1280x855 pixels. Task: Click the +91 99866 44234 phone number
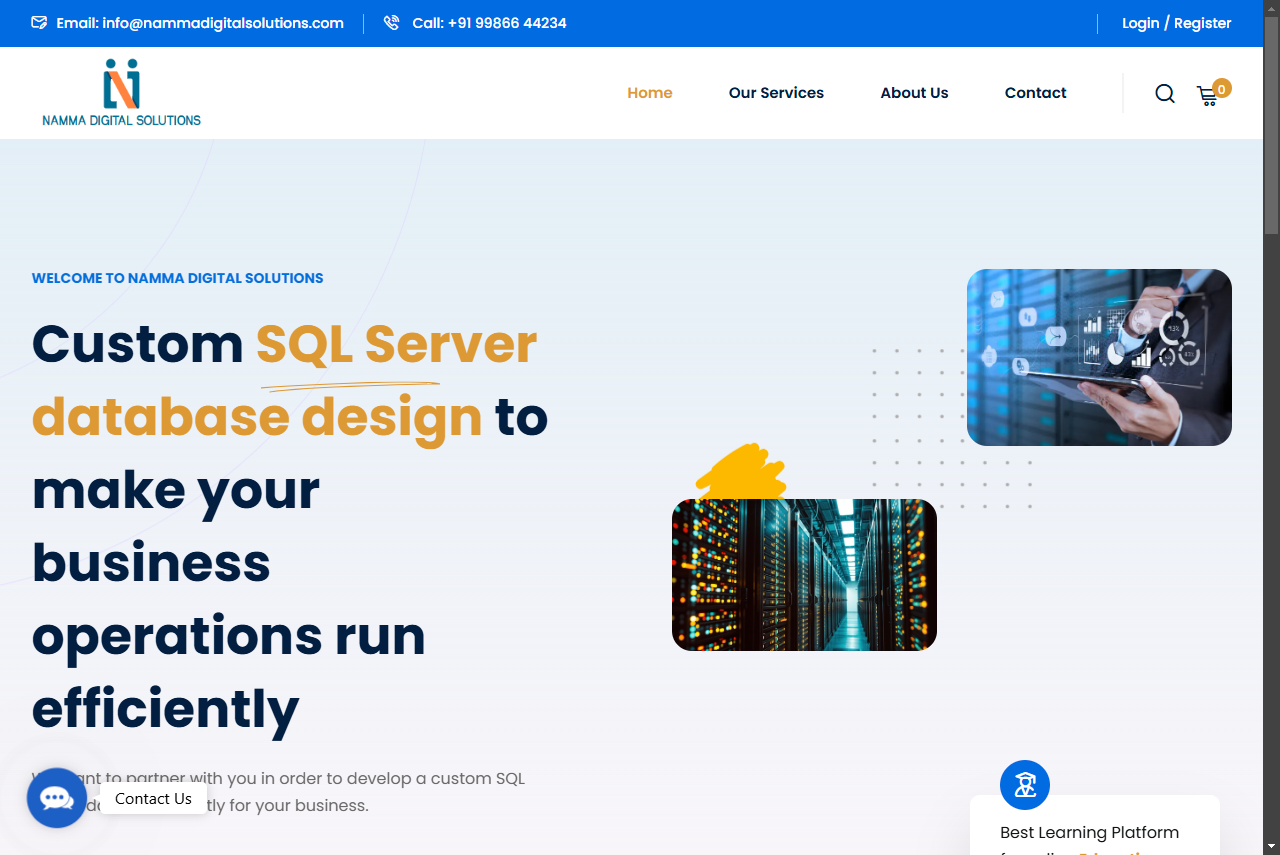coord(507,23)
